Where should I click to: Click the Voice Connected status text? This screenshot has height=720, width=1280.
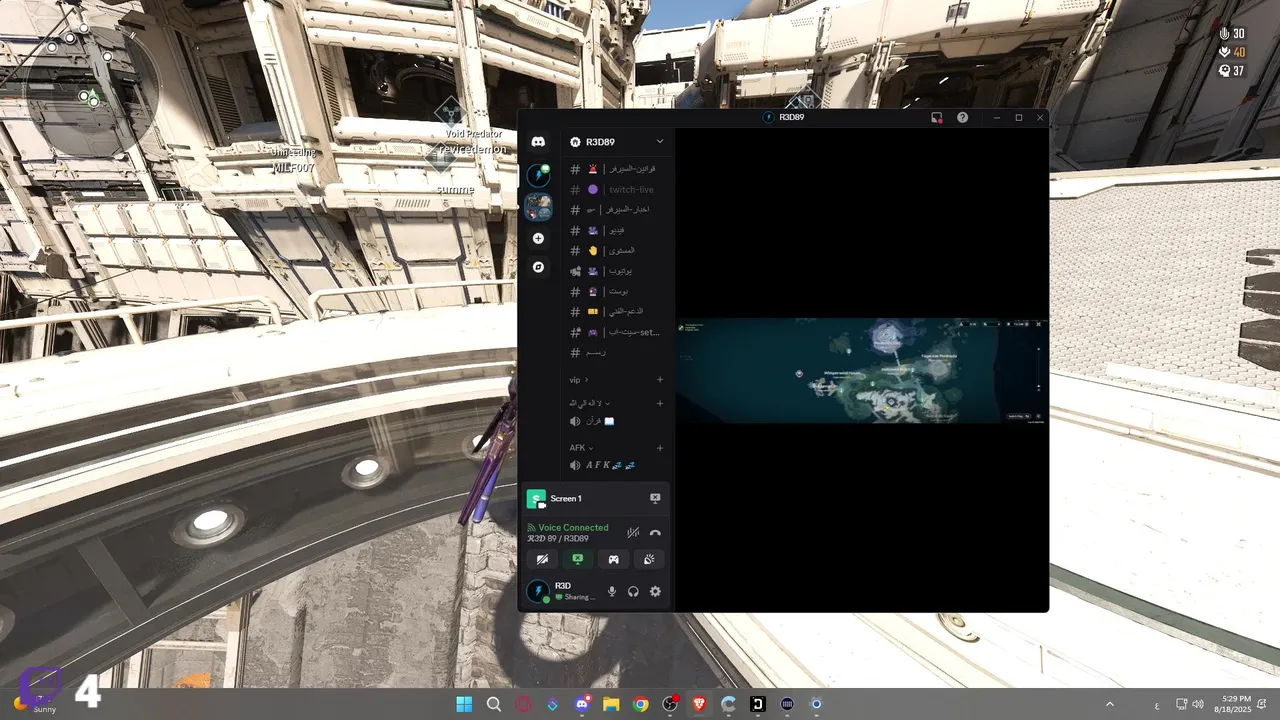pyautogui.click(x=573, y=527)
